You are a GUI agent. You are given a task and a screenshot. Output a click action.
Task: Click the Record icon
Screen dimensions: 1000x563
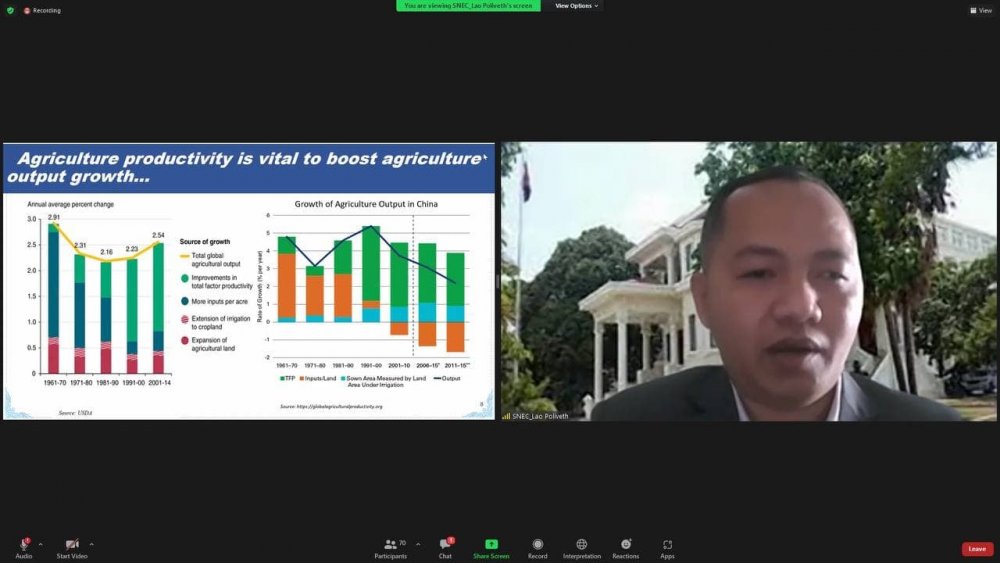click(538, 545)
